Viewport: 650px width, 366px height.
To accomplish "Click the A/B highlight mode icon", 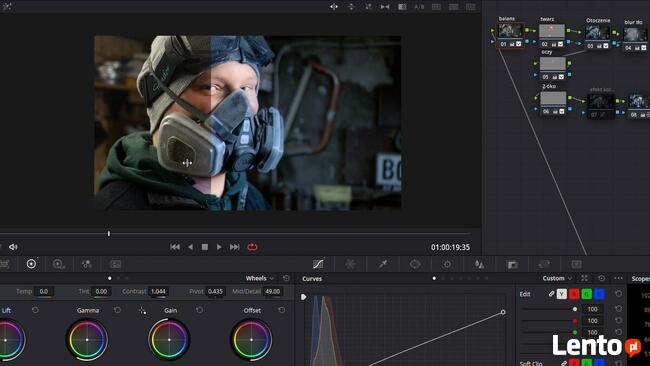I will pos(419,7).
